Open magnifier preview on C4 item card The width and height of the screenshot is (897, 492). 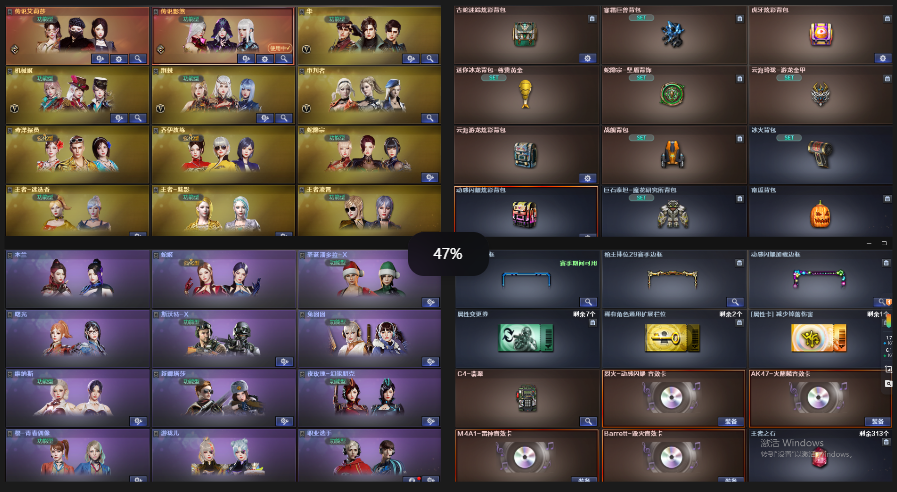588,422
